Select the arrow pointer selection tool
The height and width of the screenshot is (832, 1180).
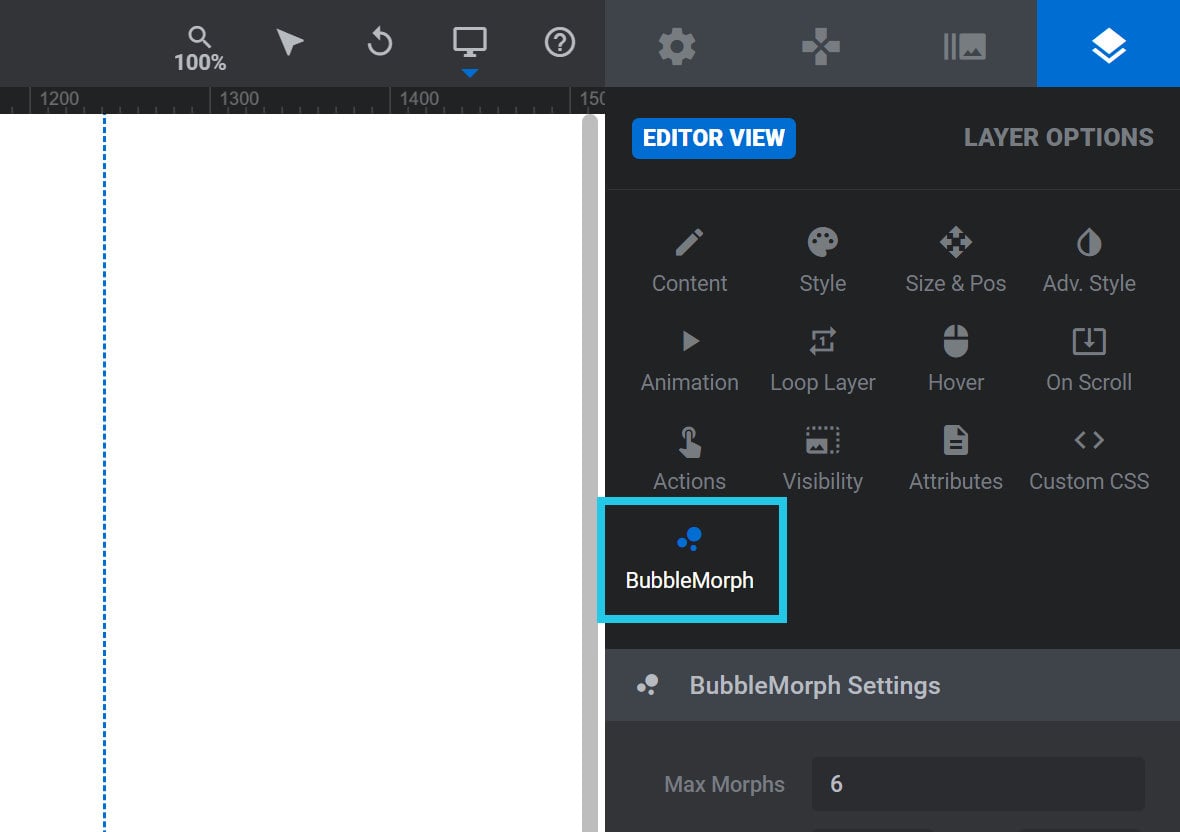tap(289, 42)
